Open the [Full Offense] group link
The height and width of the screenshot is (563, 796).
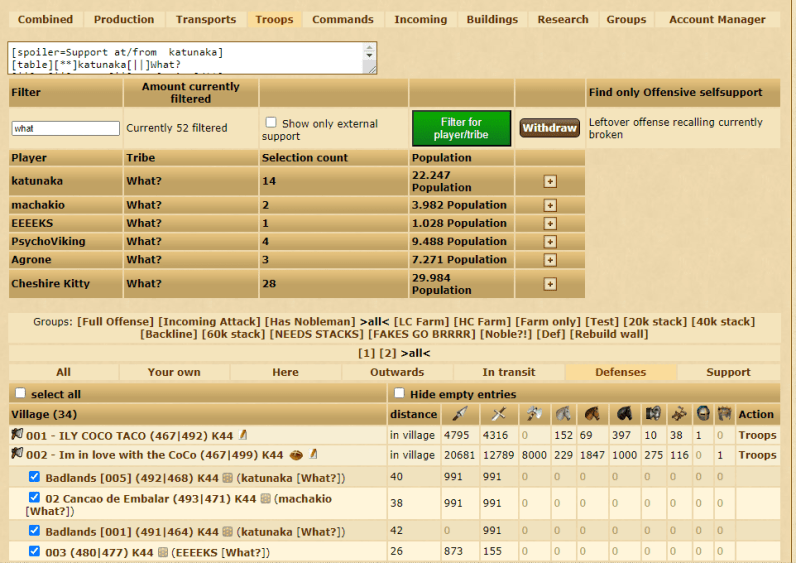(x=115, y=321)
